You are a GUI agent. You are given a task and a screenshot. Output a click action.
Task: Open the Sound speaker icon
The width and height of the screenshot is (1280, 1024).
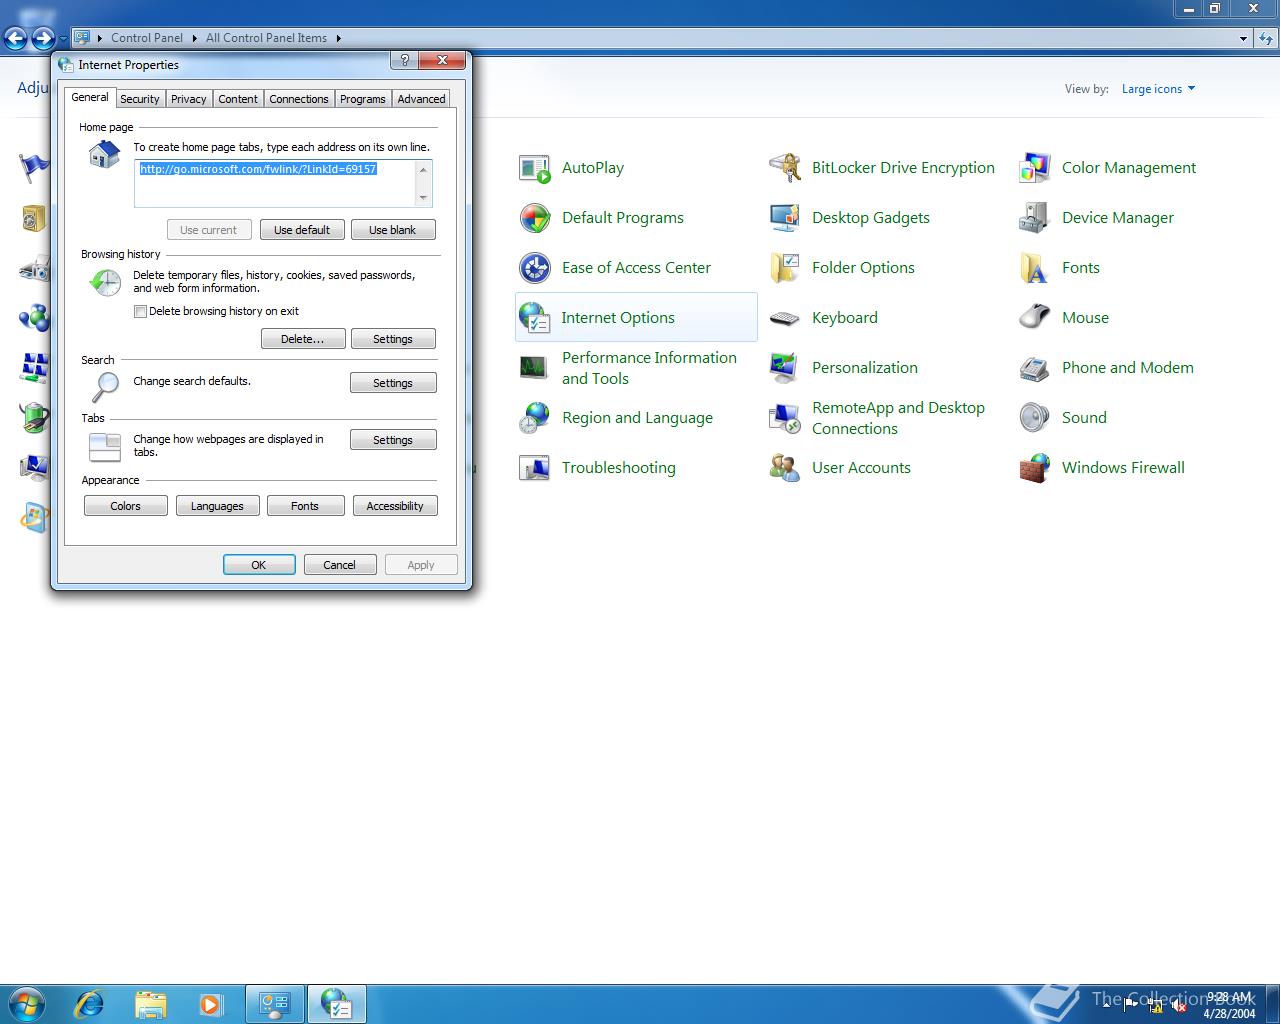pyautogui.click(x=1035, y=418)
